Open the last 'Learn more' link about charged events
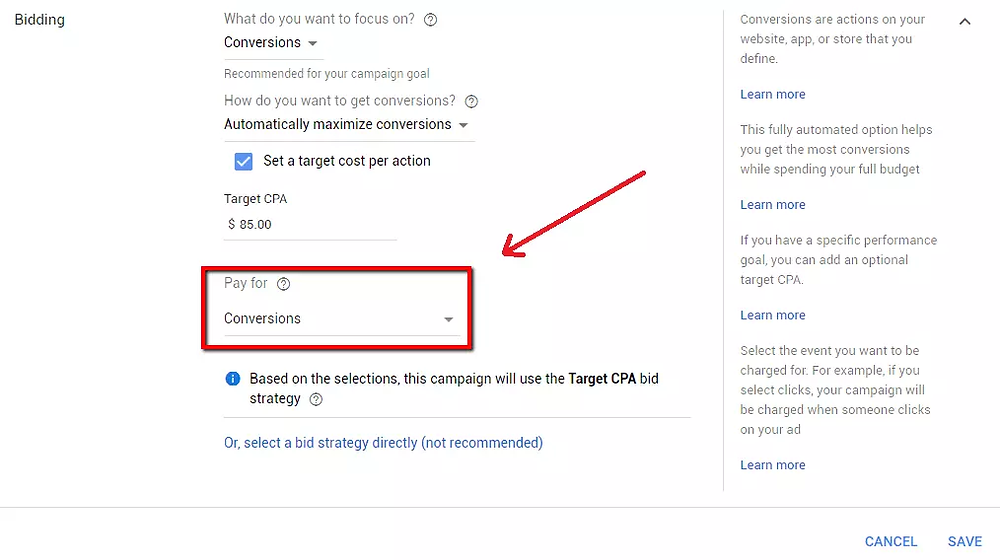 click(772, 465)
